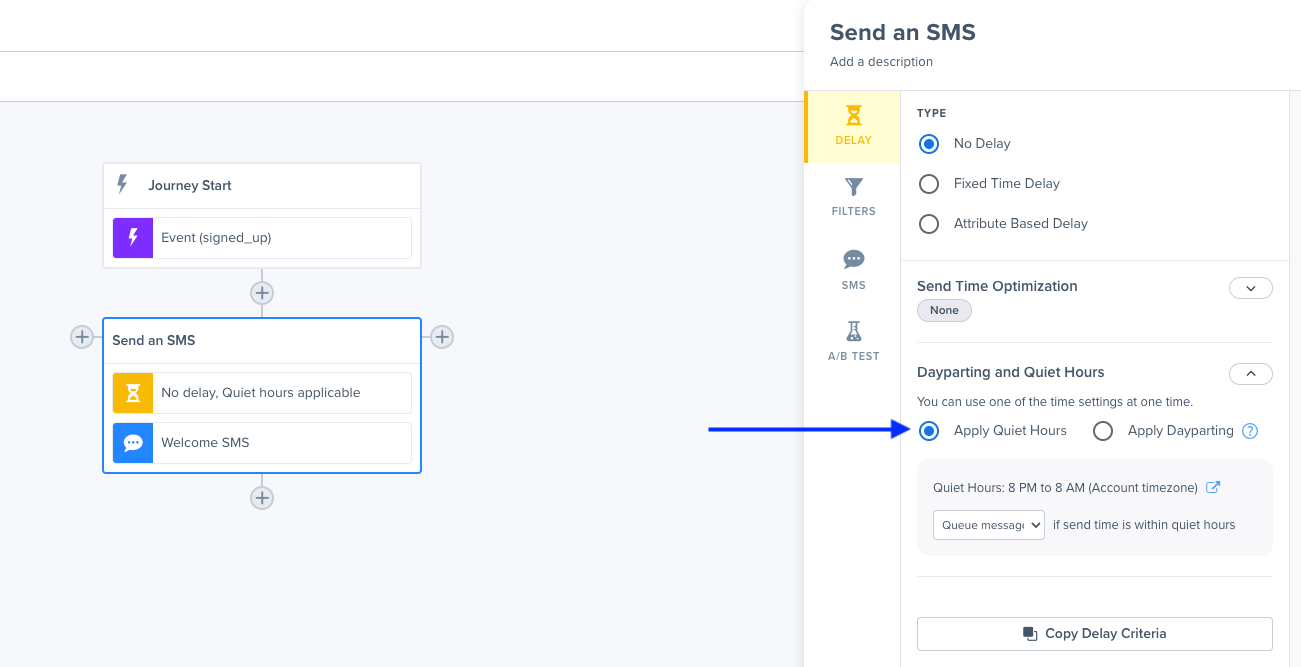Click the Copy Delay Criteria button

point(1095,634)
